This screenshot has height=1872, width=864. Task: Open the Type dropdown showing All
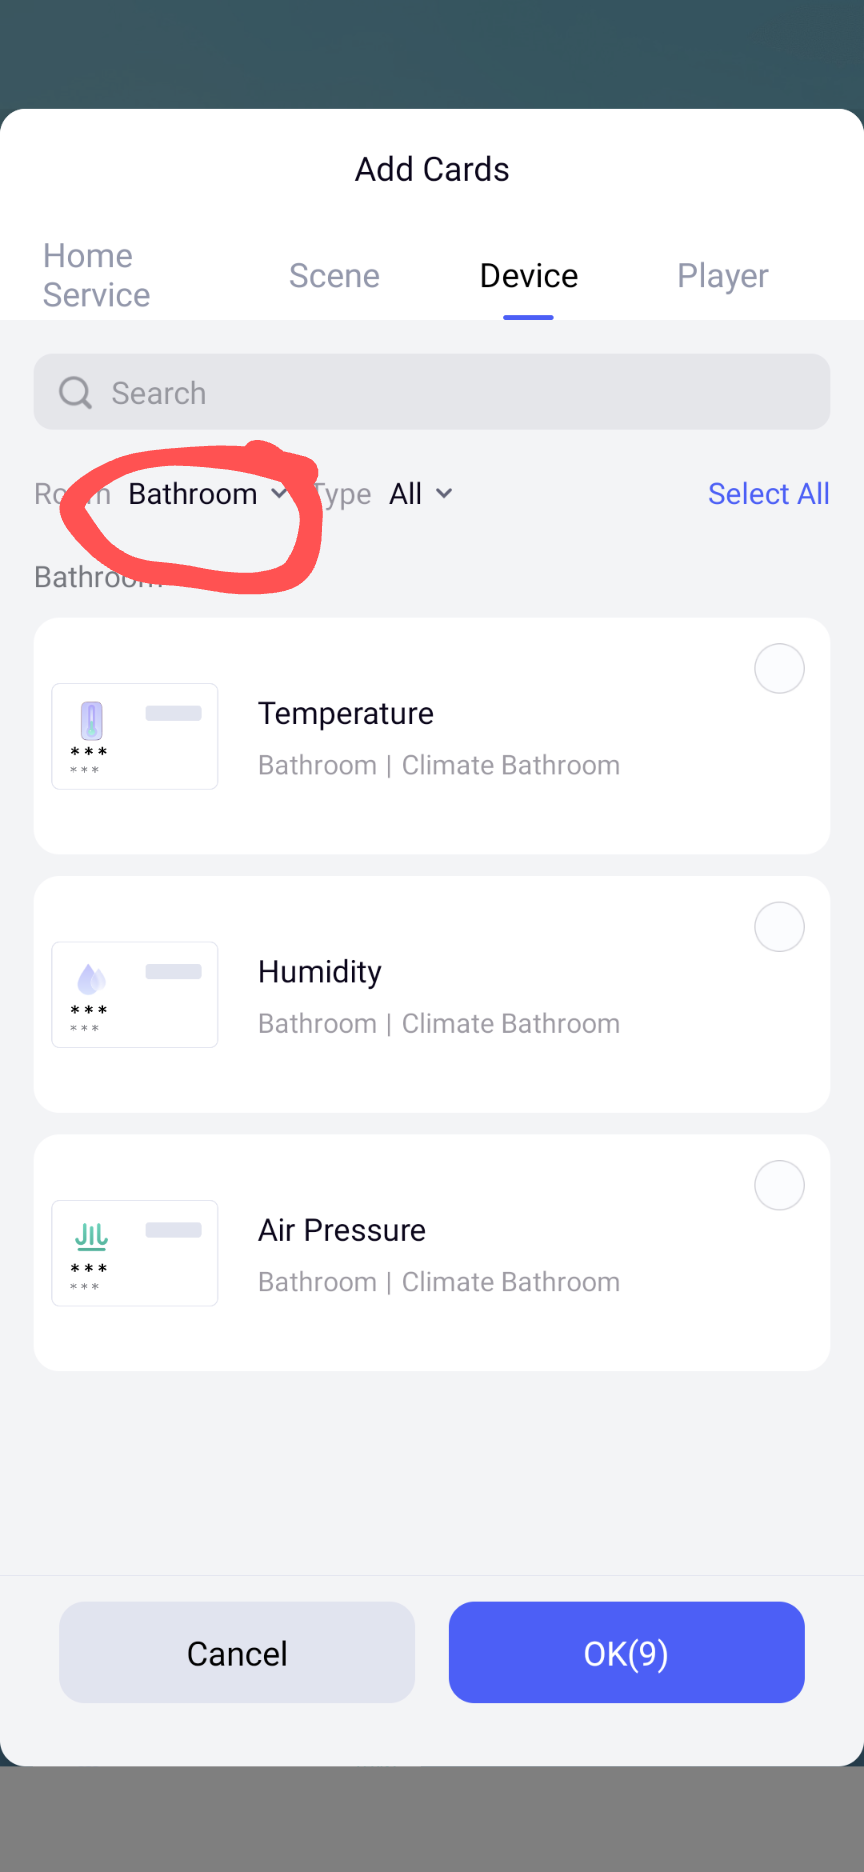click(406, 494)
